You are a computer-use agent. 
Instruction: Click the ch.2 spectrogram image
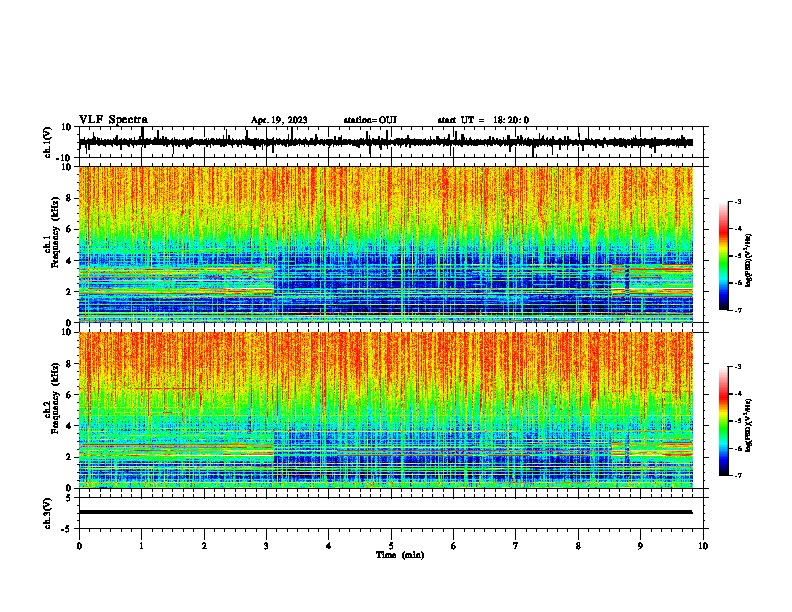(386, 410)
